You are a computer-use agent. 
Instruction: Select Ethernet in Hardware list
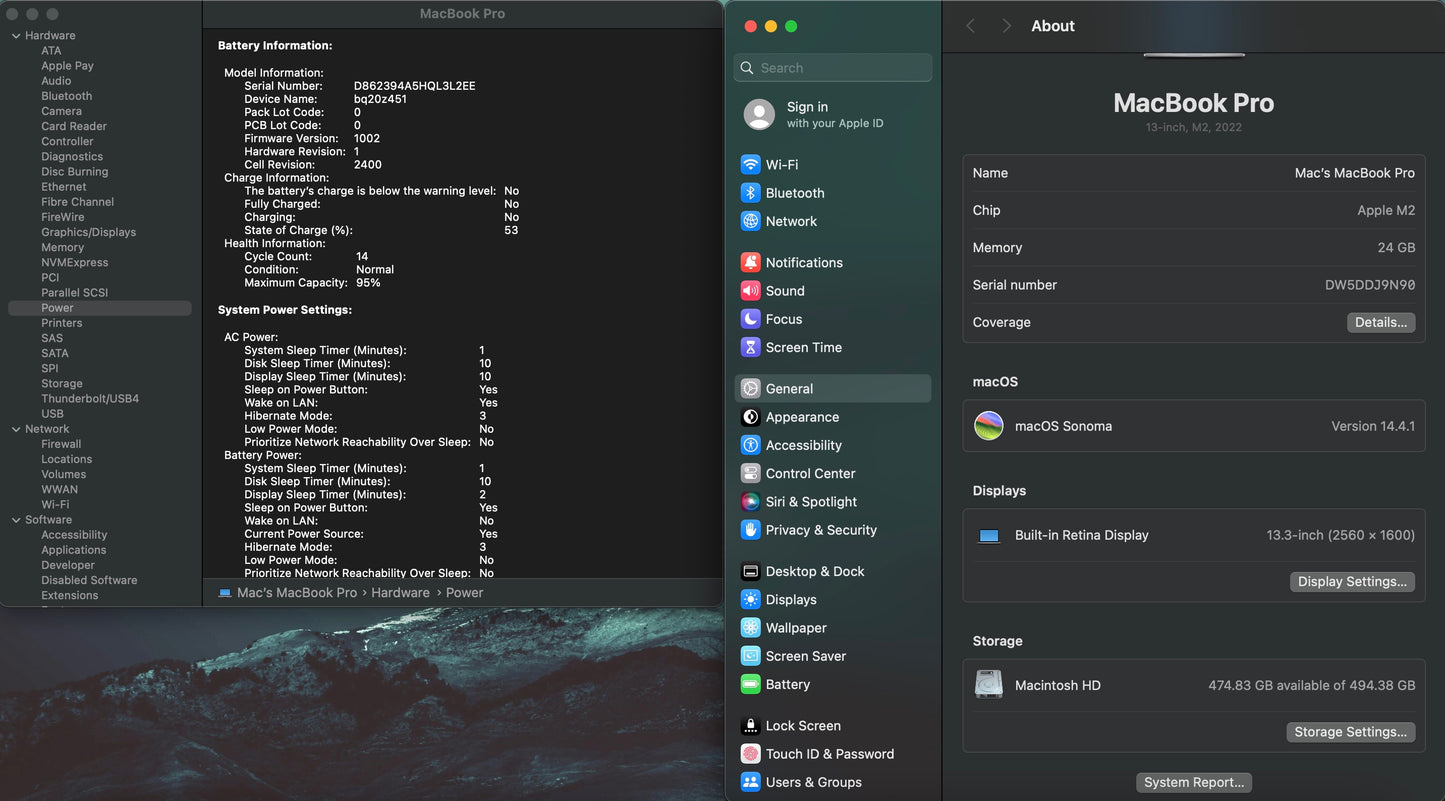64,187
